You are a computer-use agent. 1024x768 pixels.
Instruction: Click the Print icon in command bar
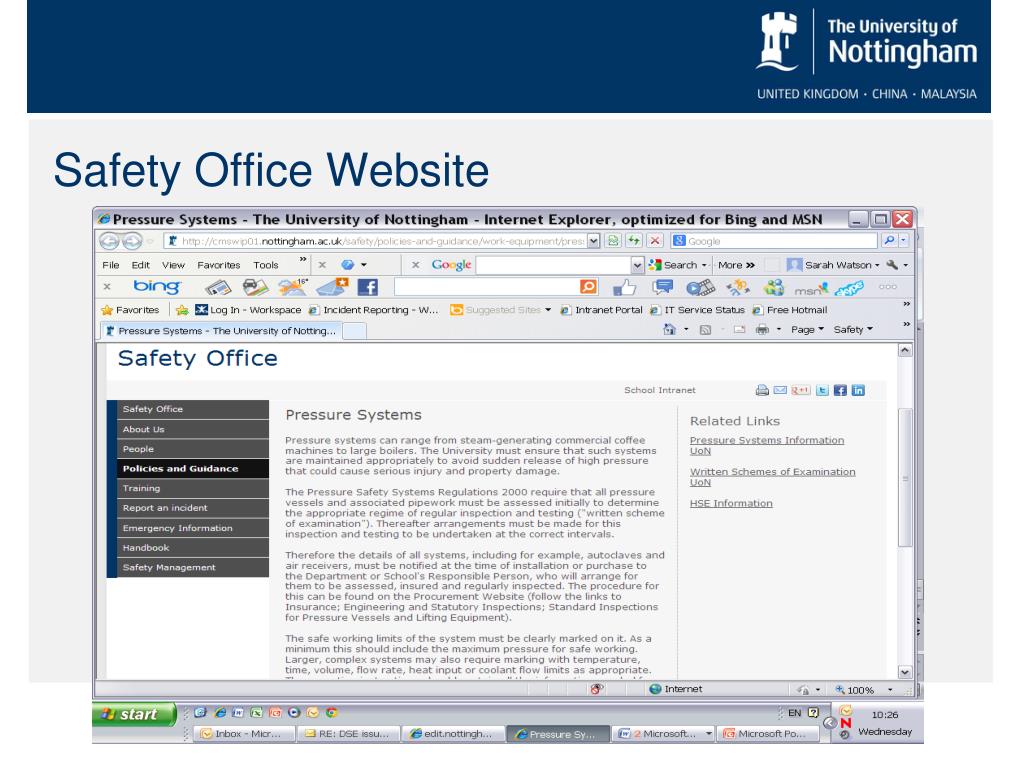click(762, 330)
